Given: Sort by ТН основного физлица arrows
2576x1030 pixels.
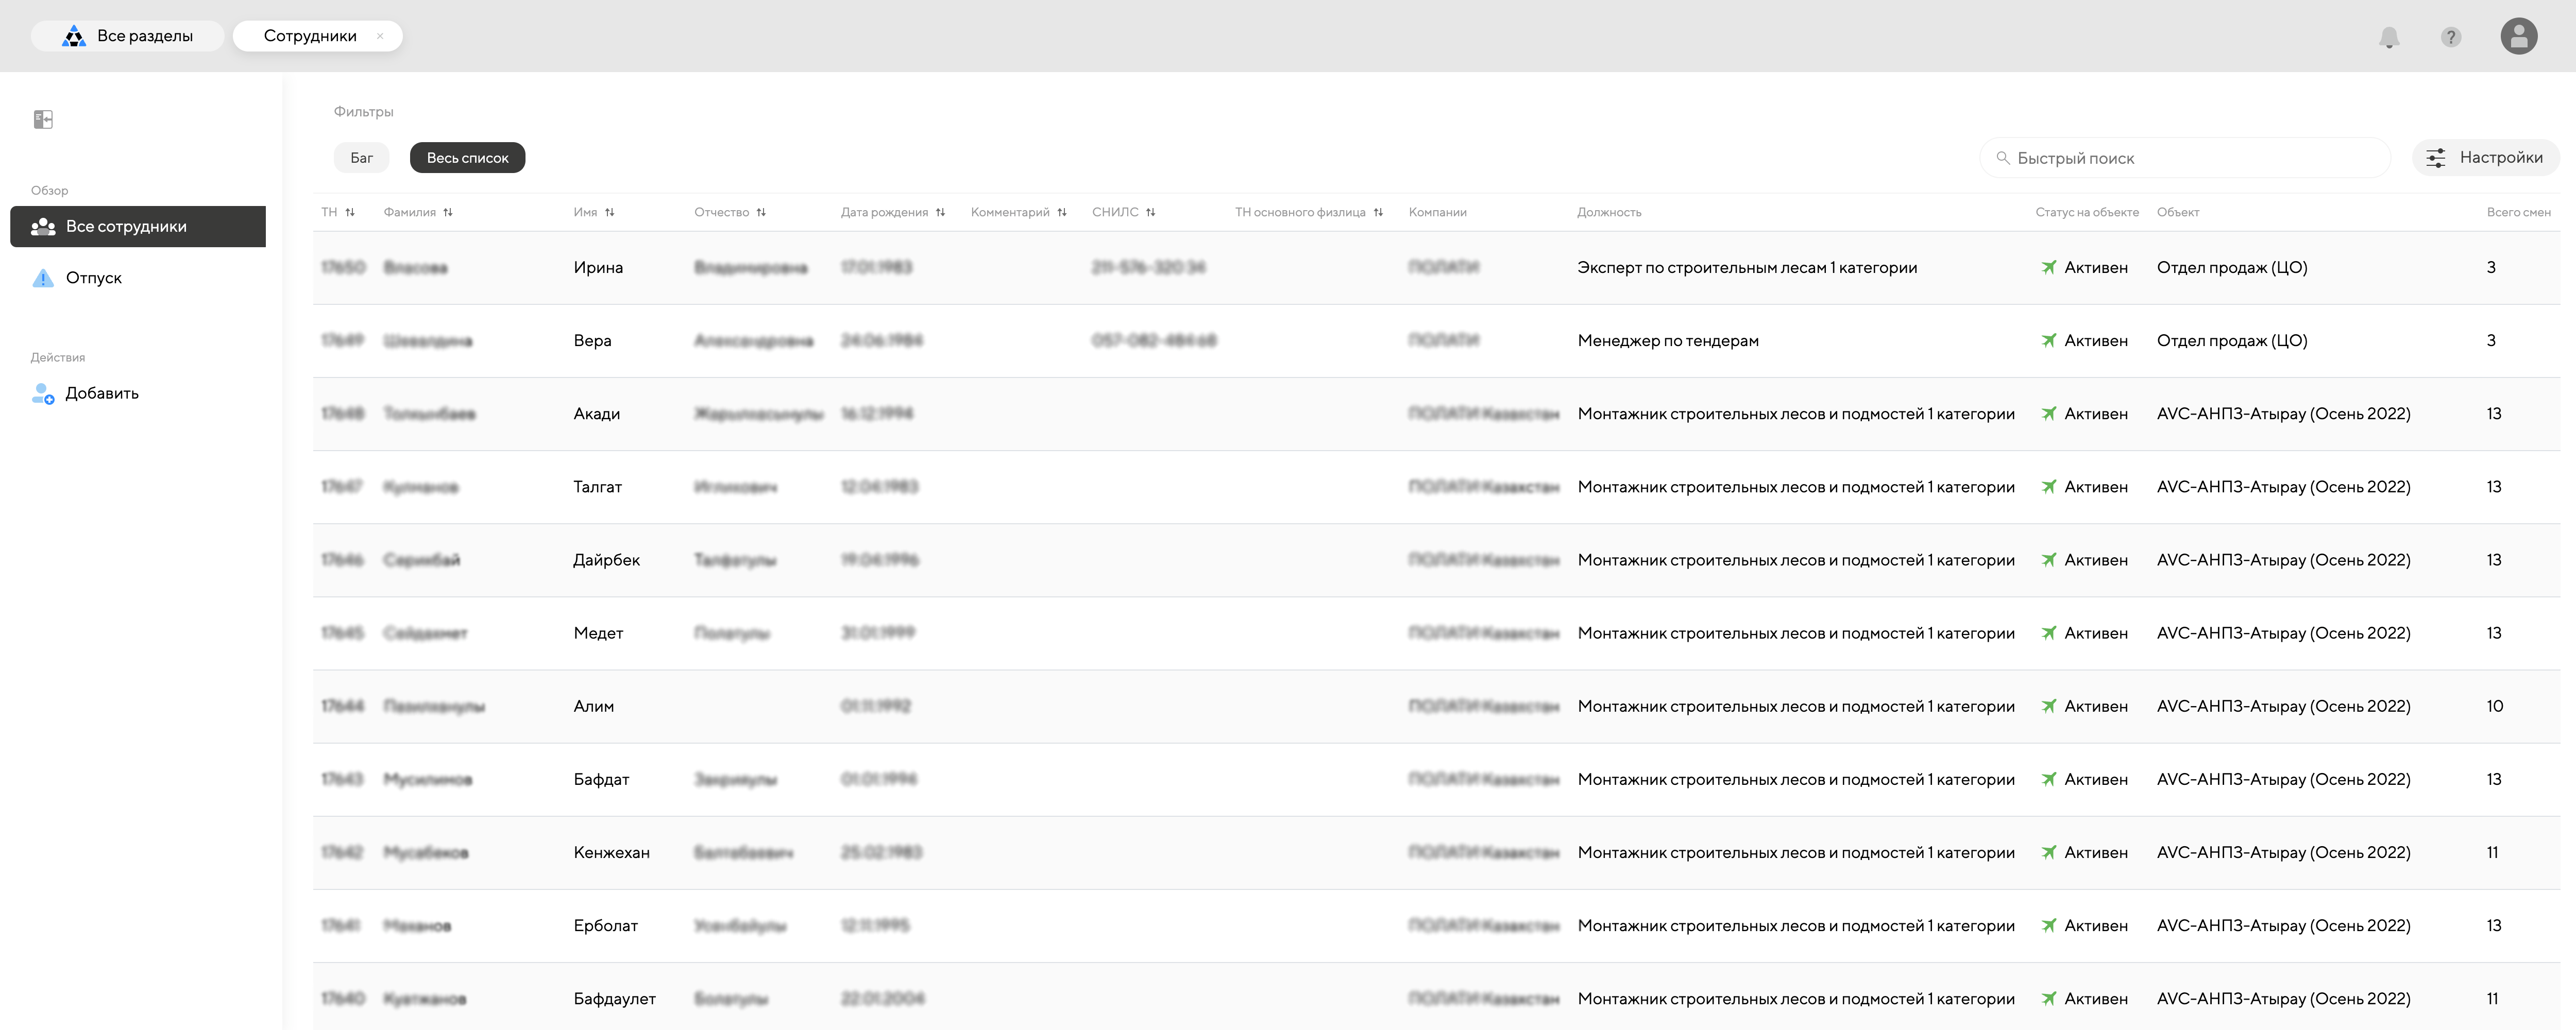Looking at the screenshot, I should point(1378,212).
